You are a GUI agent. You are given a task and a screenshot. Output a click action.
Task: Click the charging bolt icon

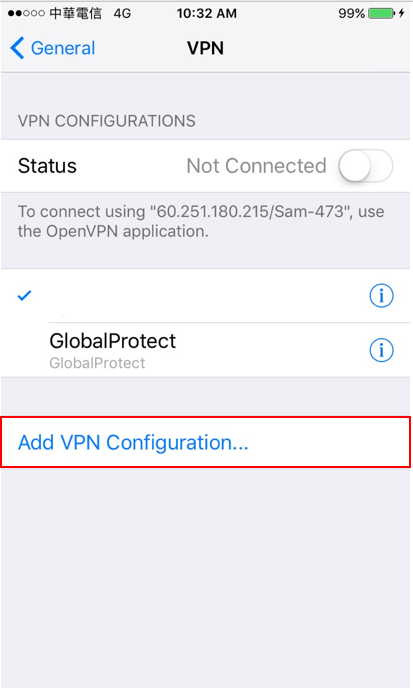click(401, 13)
